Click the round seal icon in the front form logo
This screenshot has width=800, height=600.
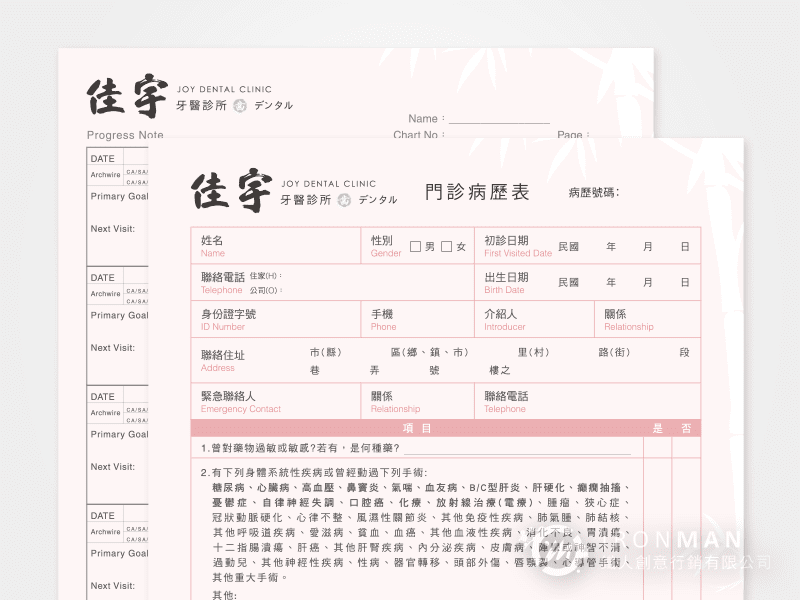tap(344, 200)
